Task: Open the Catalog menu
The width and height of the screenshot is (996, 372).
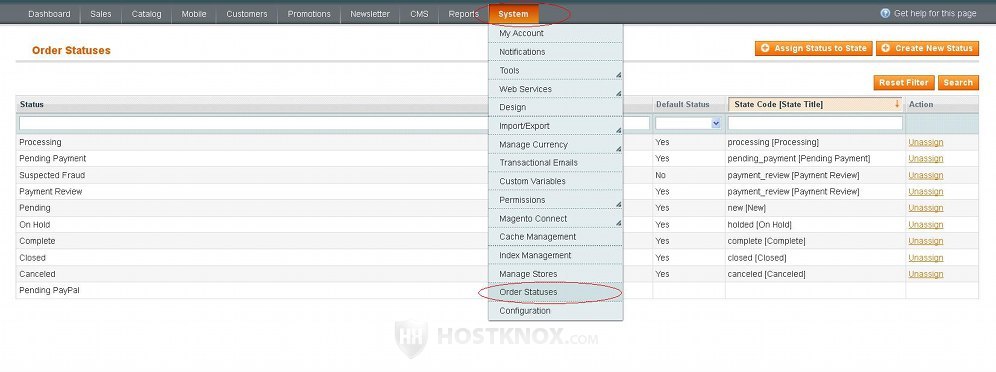Action: click(x=146, y=14)
